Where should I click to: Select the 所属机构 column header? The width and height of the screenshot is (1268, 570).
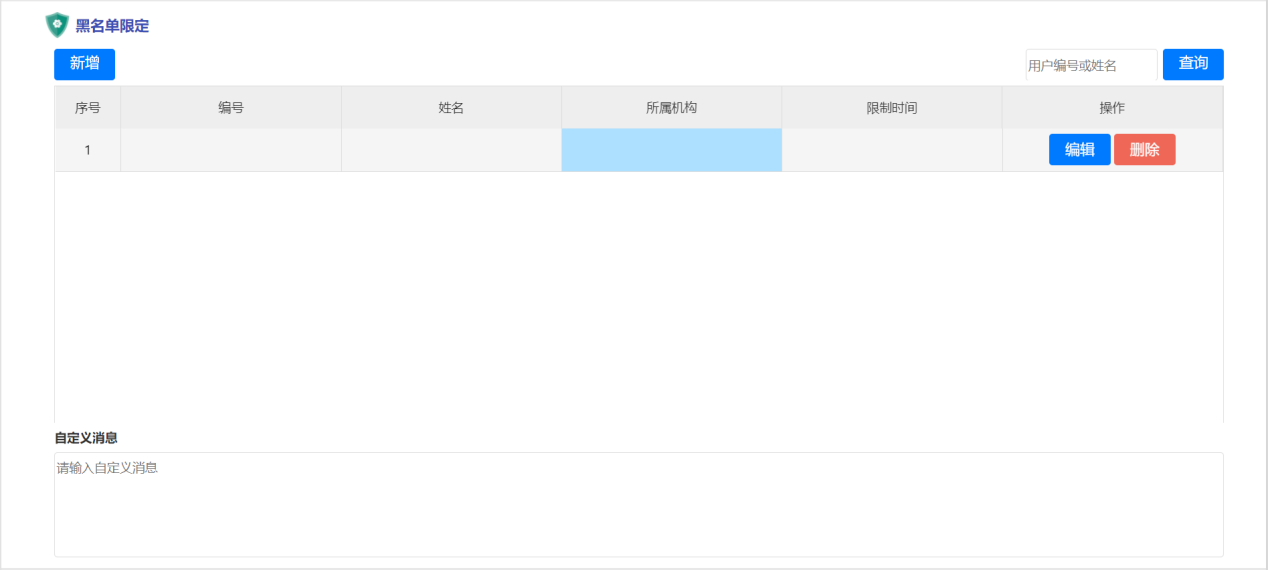click(x=671, y=108)
